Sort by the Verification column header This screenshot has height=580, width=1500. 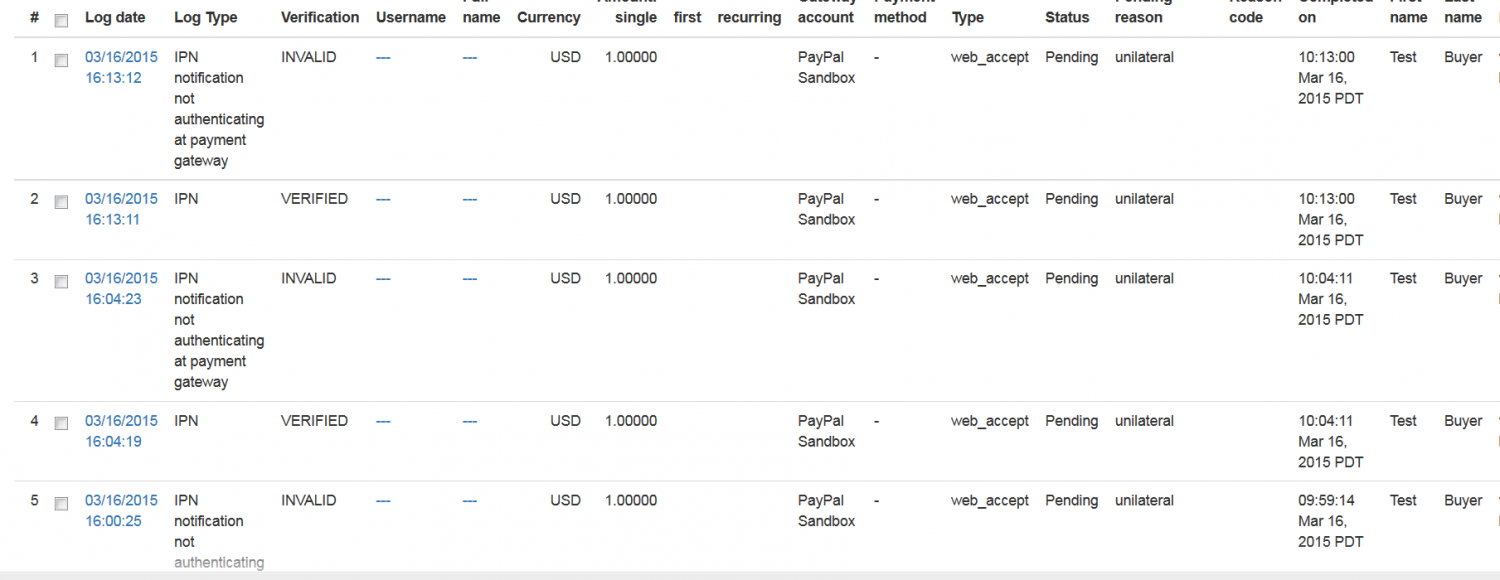click(x=320, y=17)
